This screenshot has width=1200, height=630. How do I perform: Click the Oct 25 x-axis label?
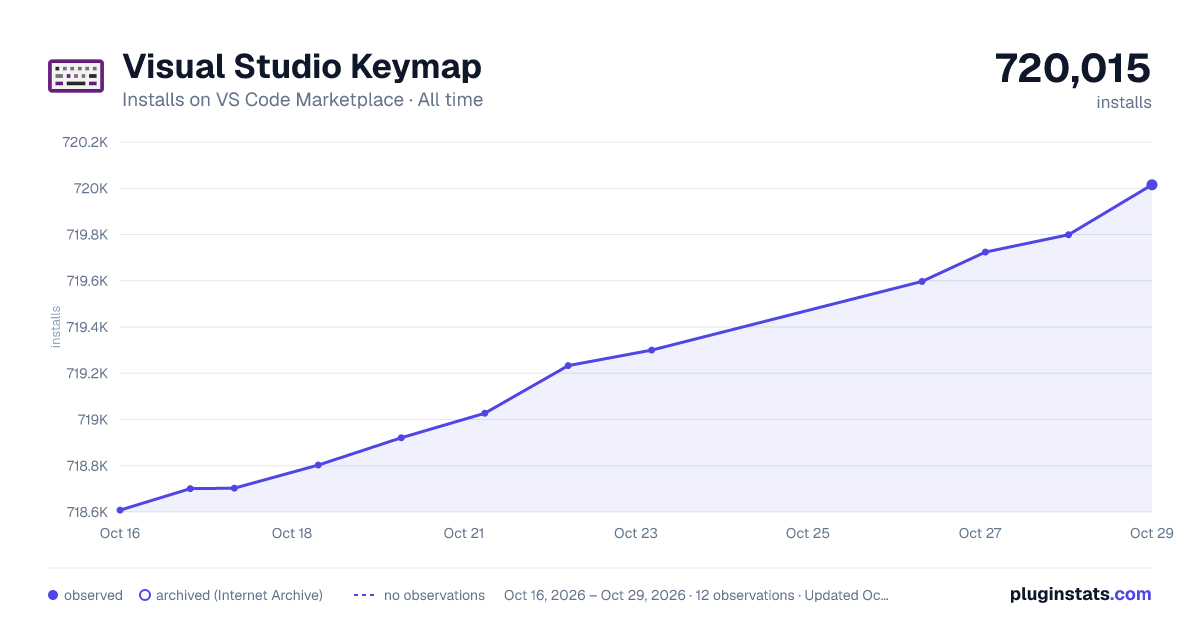(808, 533)
